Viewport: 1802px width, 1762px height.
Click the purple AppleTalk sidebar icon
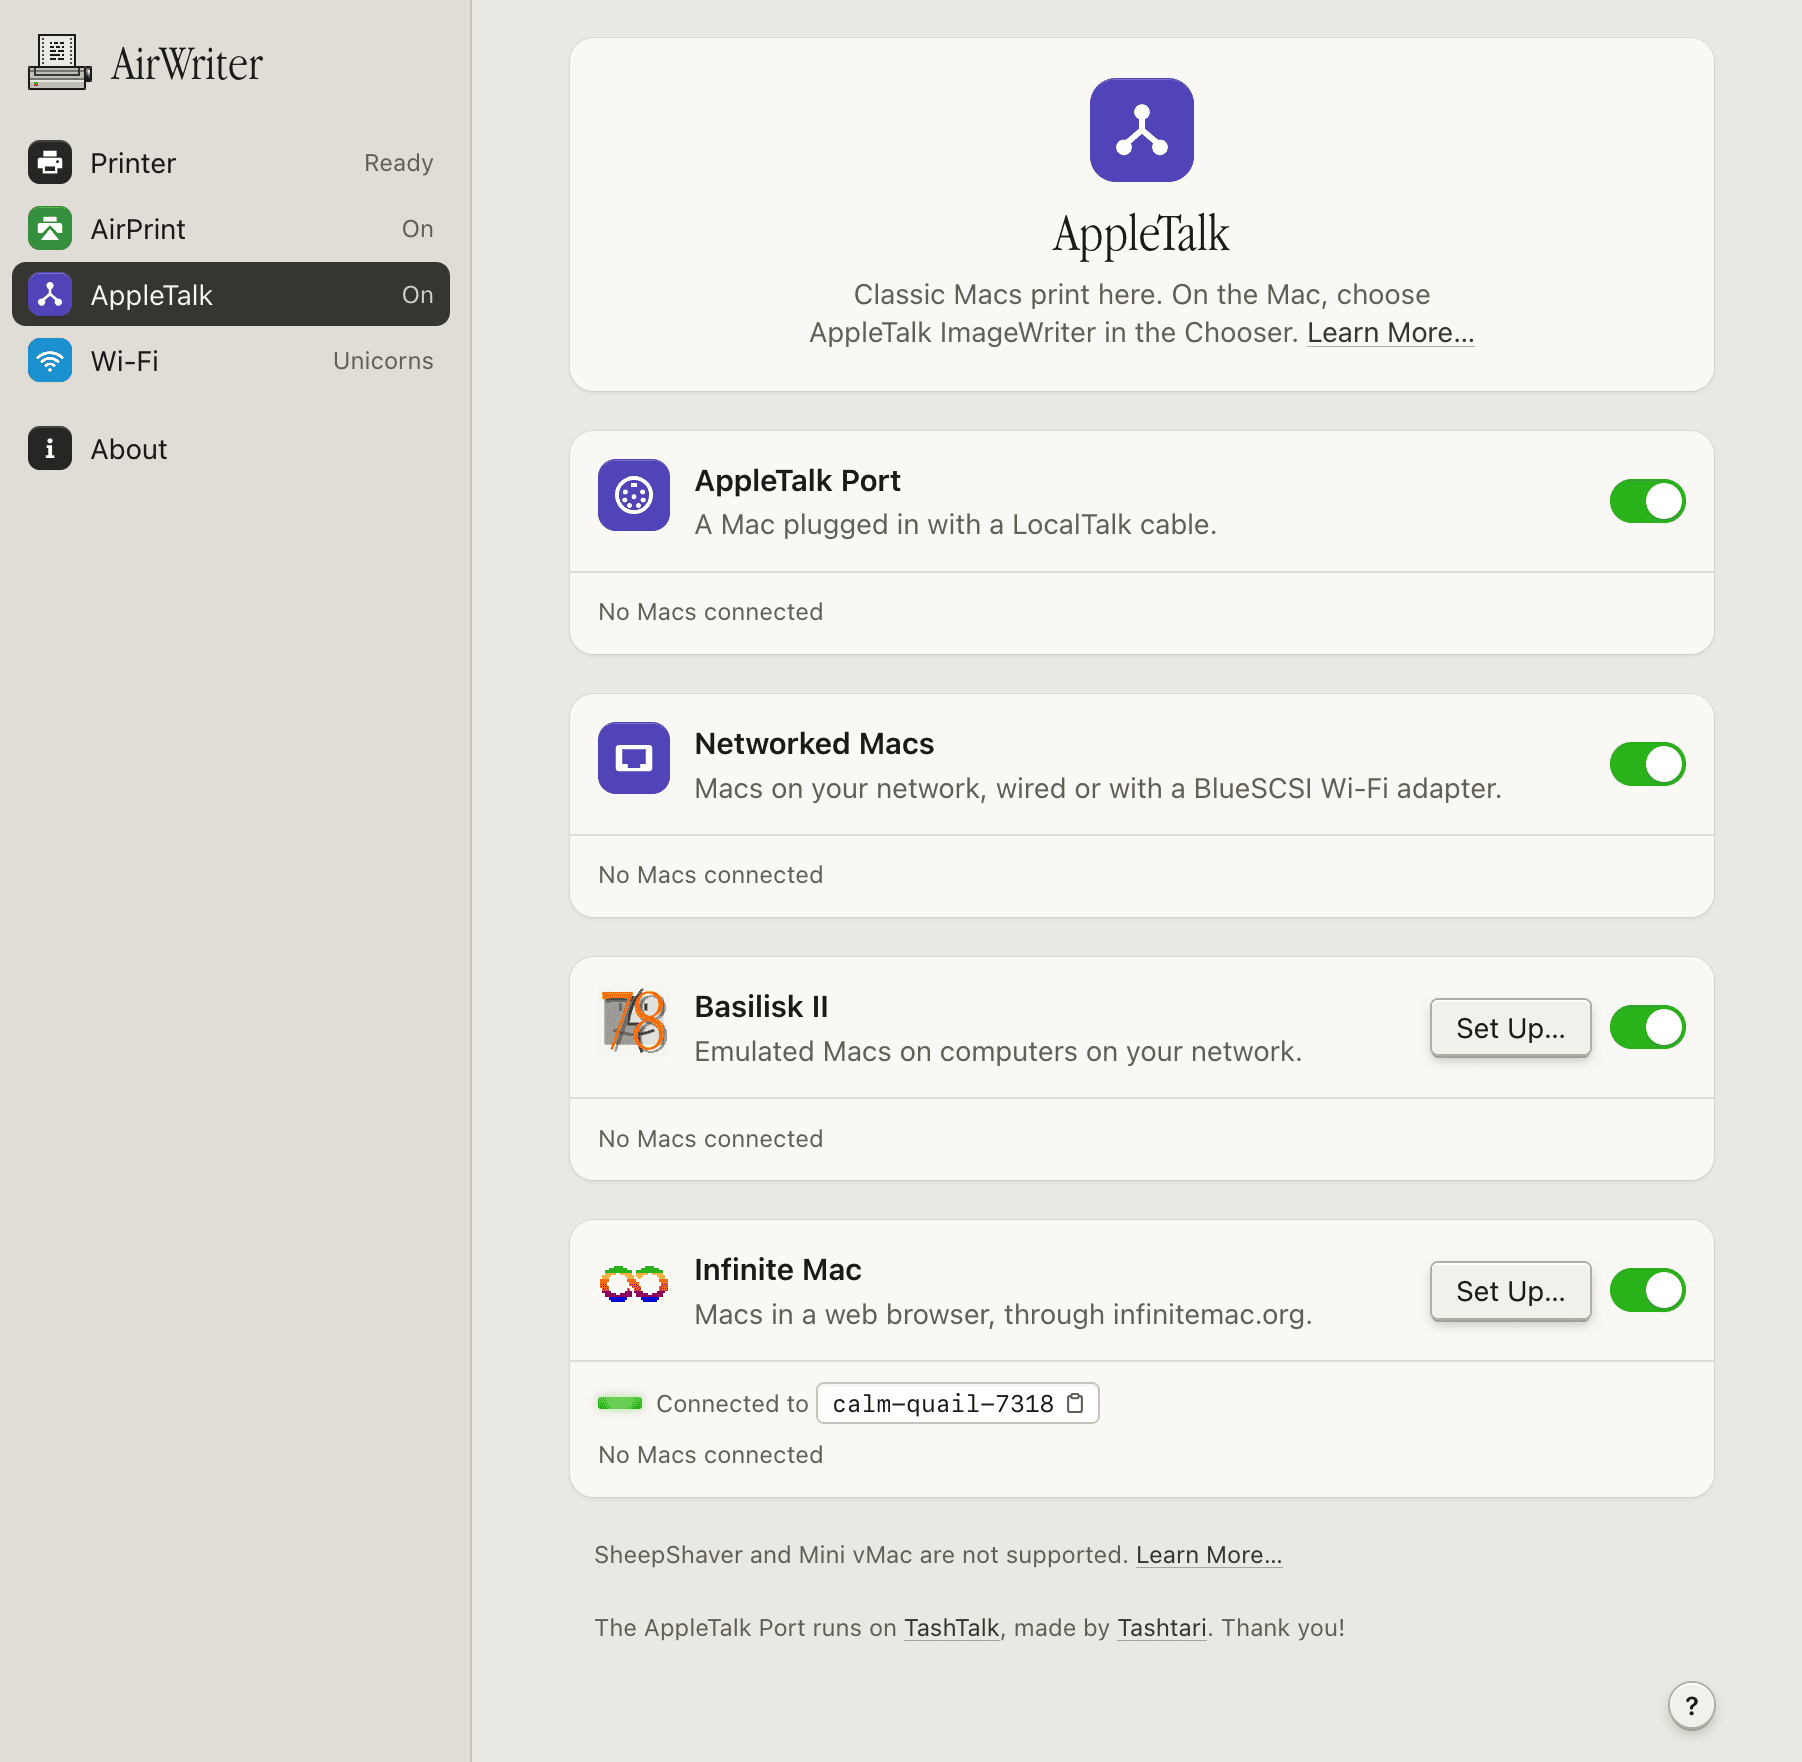tap(50, 294)
